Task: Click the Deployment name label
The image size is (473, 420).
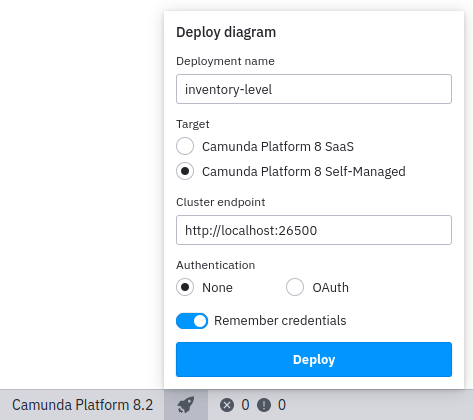Action: pyautogui.click(x=225, y=61)
